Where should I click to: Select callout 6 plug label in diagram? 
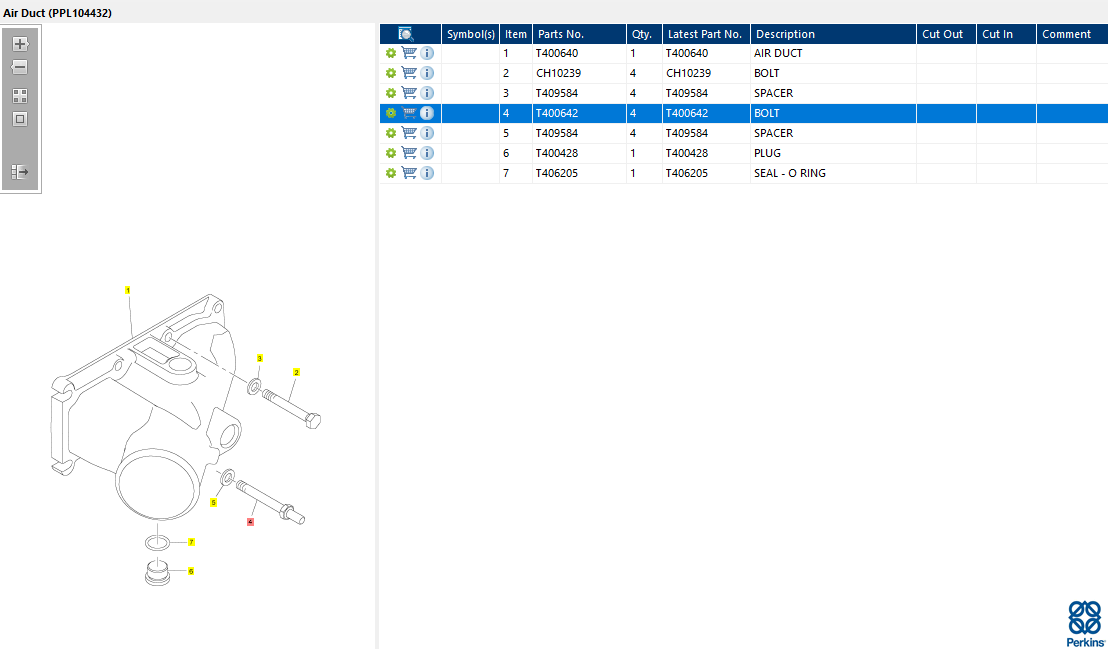click(191, 571)
